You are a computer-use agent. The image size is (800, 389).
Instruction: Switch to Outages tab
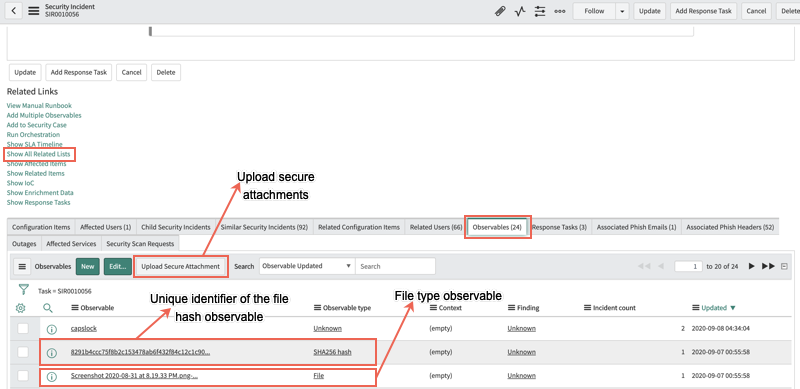tap(24, 244)
